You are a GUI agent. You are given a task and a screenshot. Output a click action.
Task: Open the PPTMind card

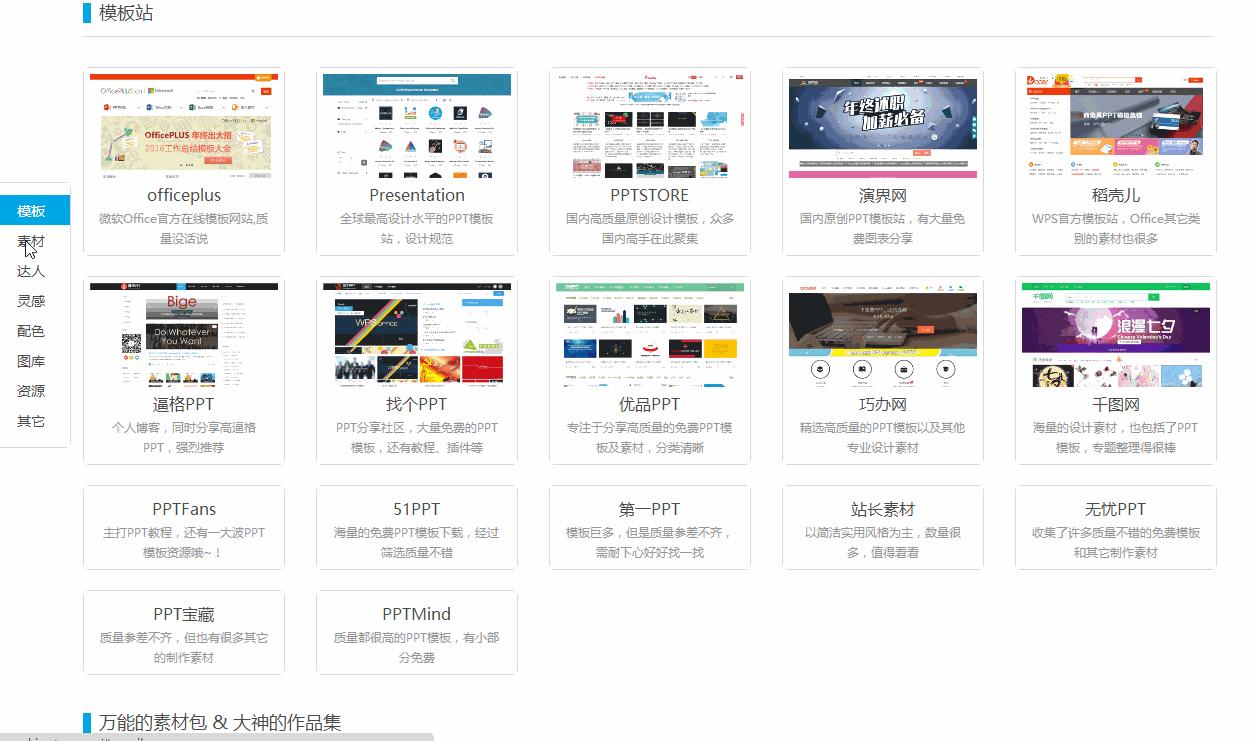click(x=416, y=613)
